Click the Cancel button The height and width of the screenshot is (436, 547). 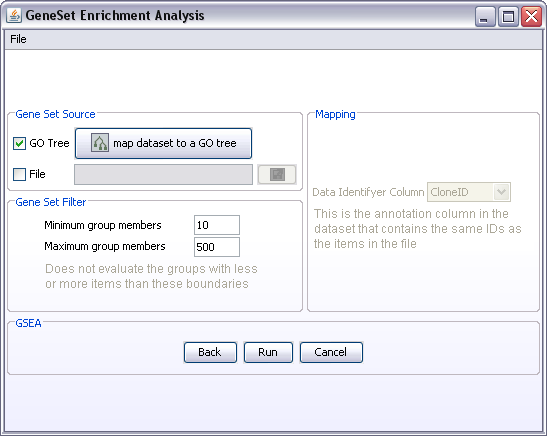coord(331,352)
